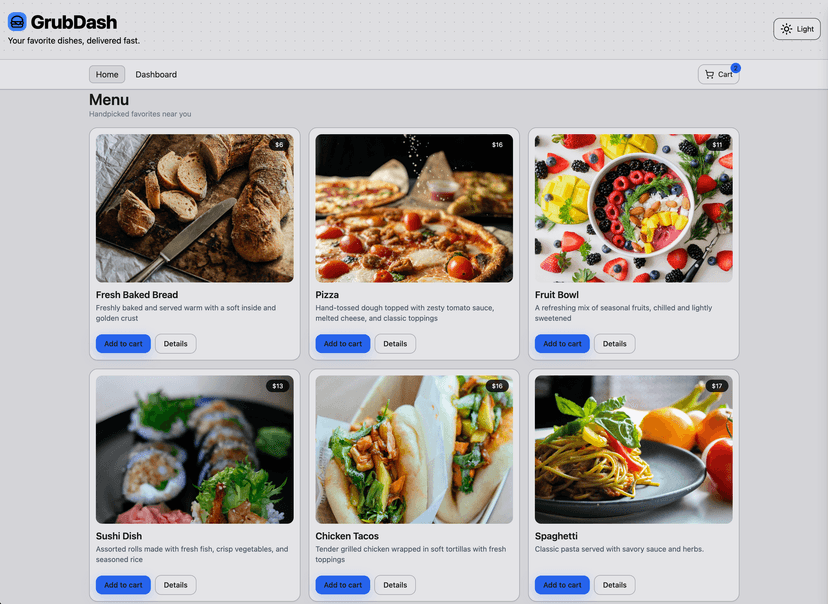
Task: Go to the Home tab
Action: pos(107,74)
